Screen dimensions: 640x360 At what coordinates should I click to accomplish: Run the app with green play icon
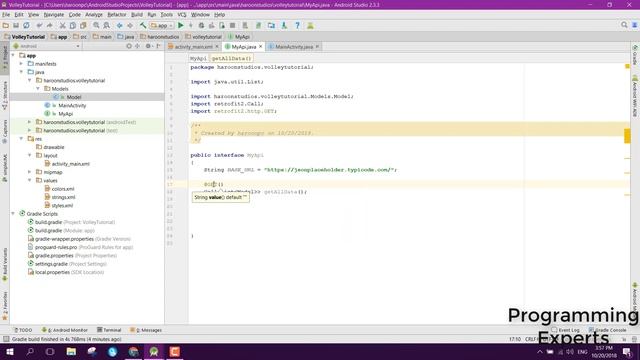[x=180, y=25]
